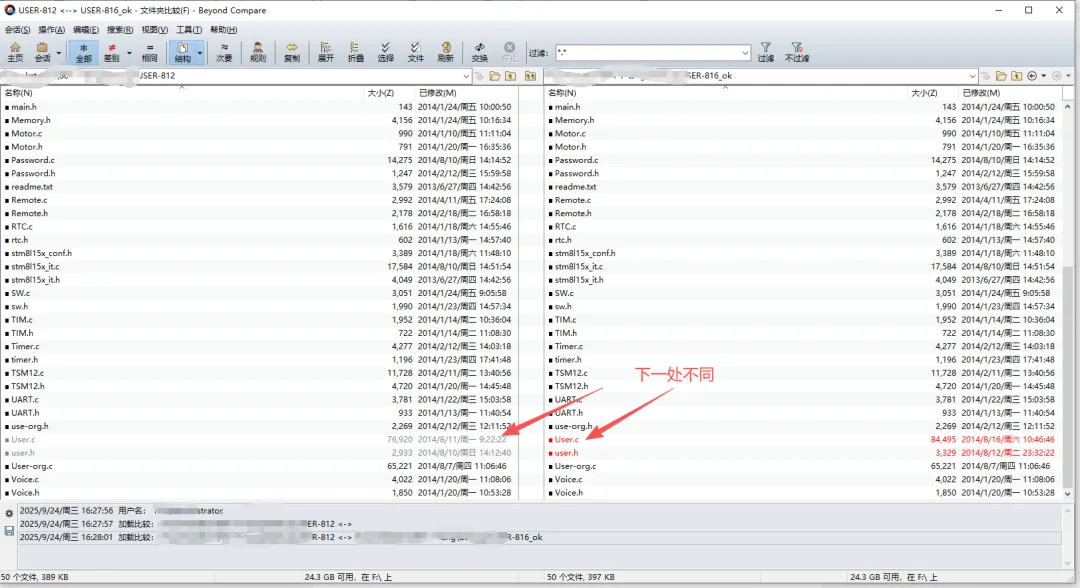Show only same files with 相同

149,52
